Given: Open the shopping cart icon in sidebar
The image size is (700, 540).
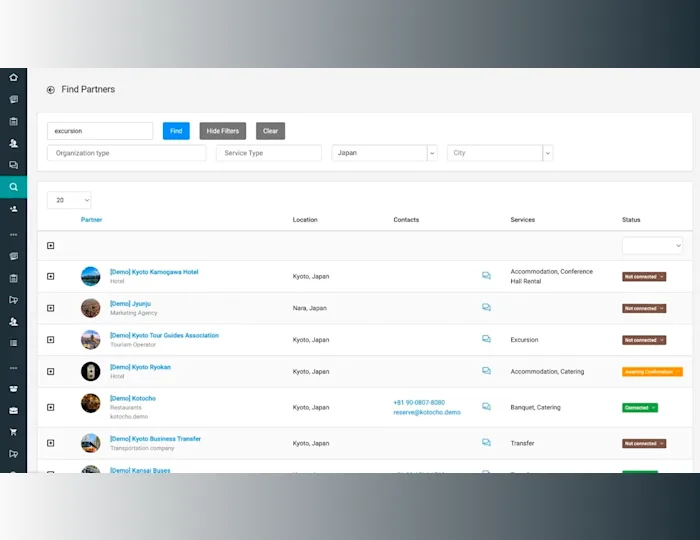Looking at the screenshot, I should 13,432.
